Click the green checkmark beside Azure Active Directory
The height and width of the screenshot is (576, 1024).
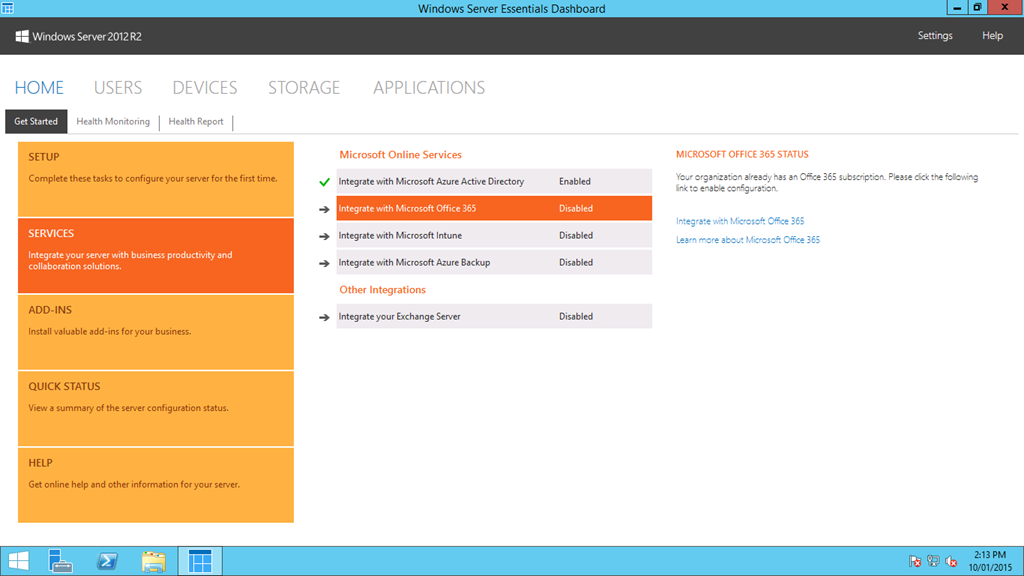(x=324, y=182)
